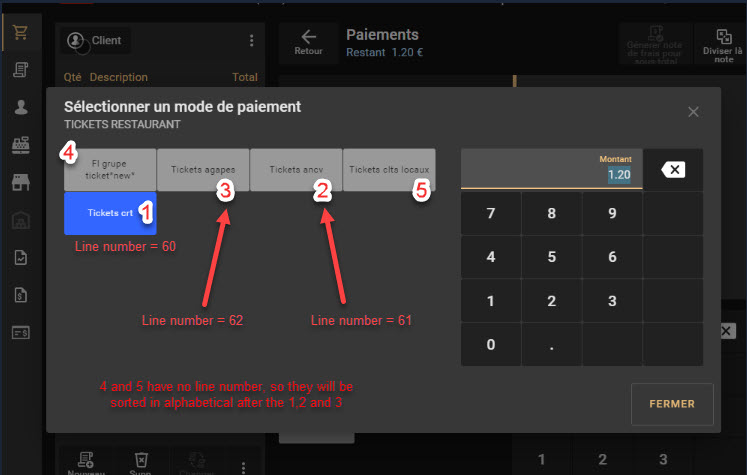Click the Paiements heading

tap(383, 35)
